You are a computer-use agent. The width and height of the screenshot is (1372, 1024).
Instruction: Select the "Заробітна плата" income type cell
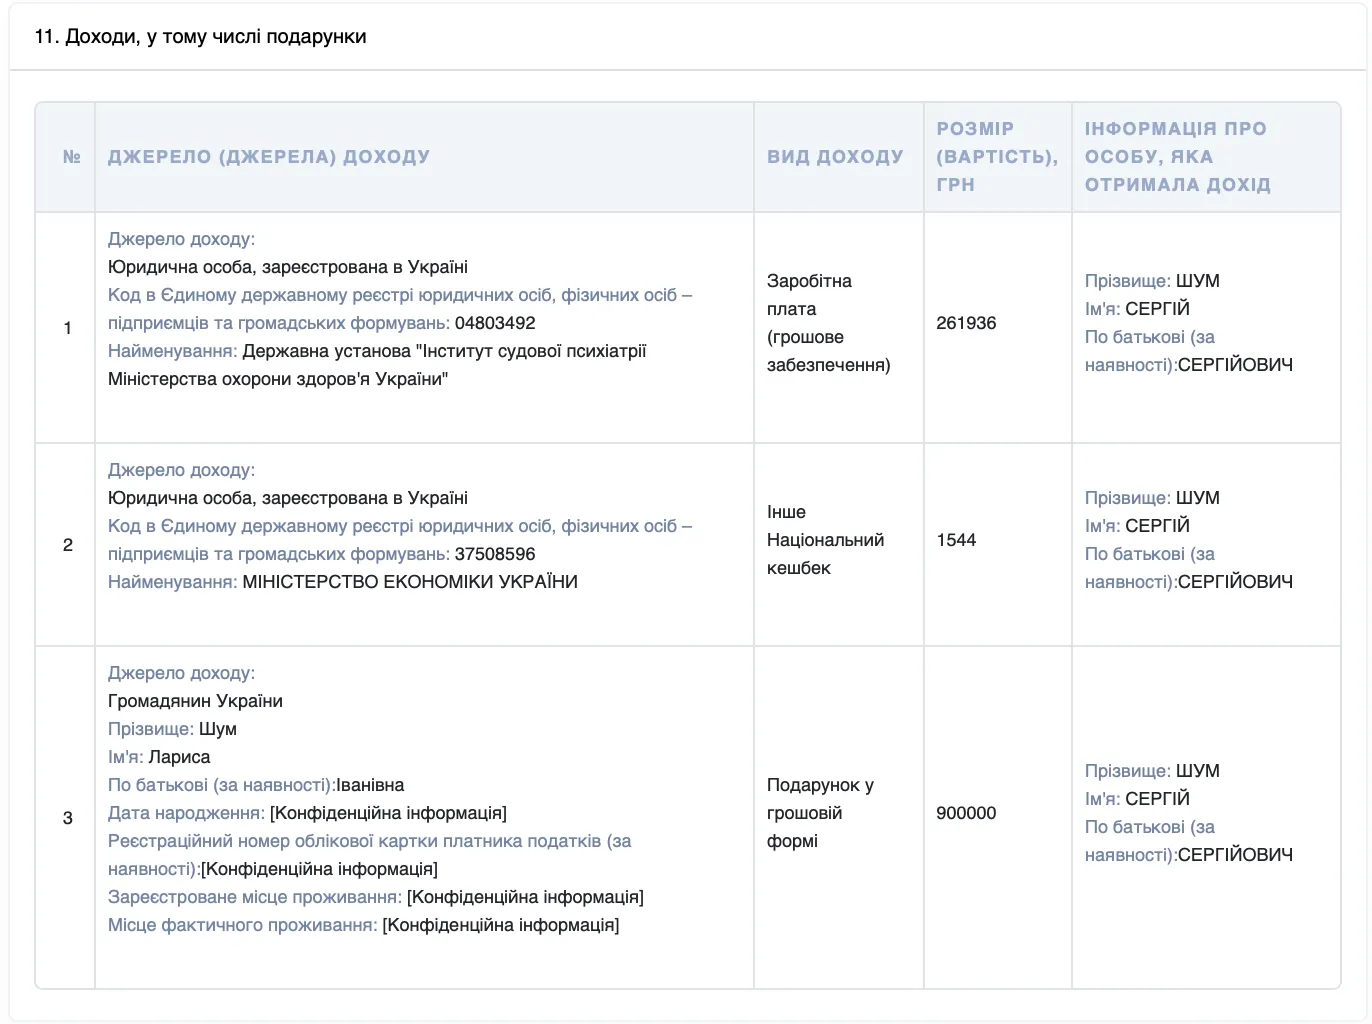pos(828,323)
